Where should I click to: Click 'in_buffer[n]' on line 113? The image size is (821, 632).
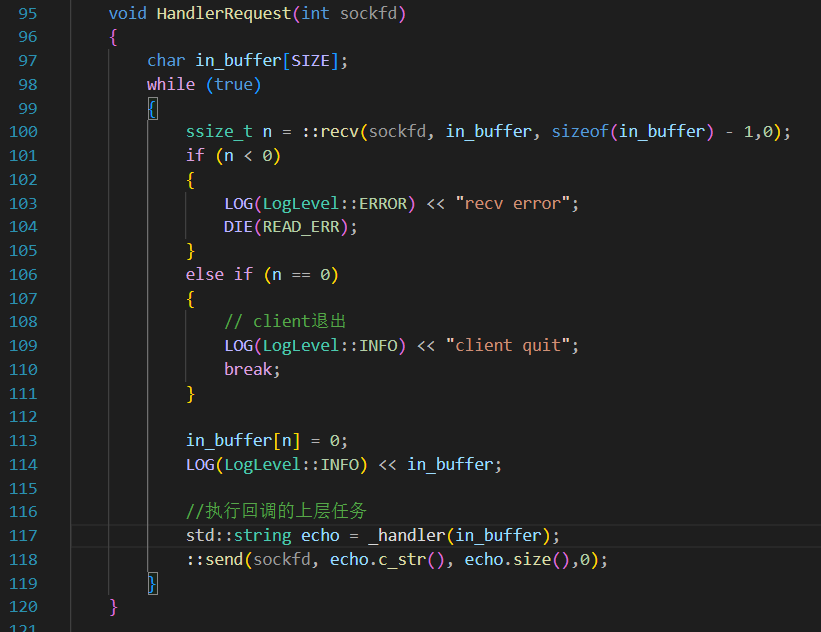tap(243, 440)
